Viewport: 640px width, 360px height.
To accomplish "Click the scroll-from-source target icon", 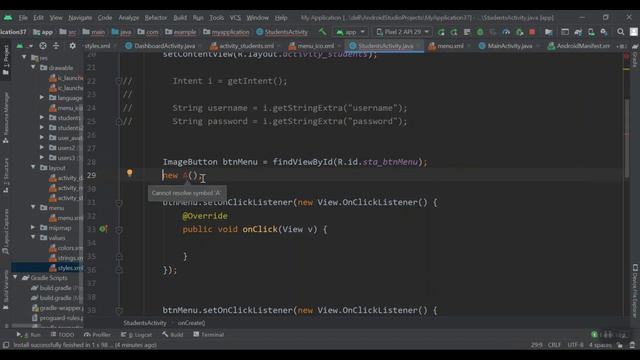I will (x=43, y=46).
